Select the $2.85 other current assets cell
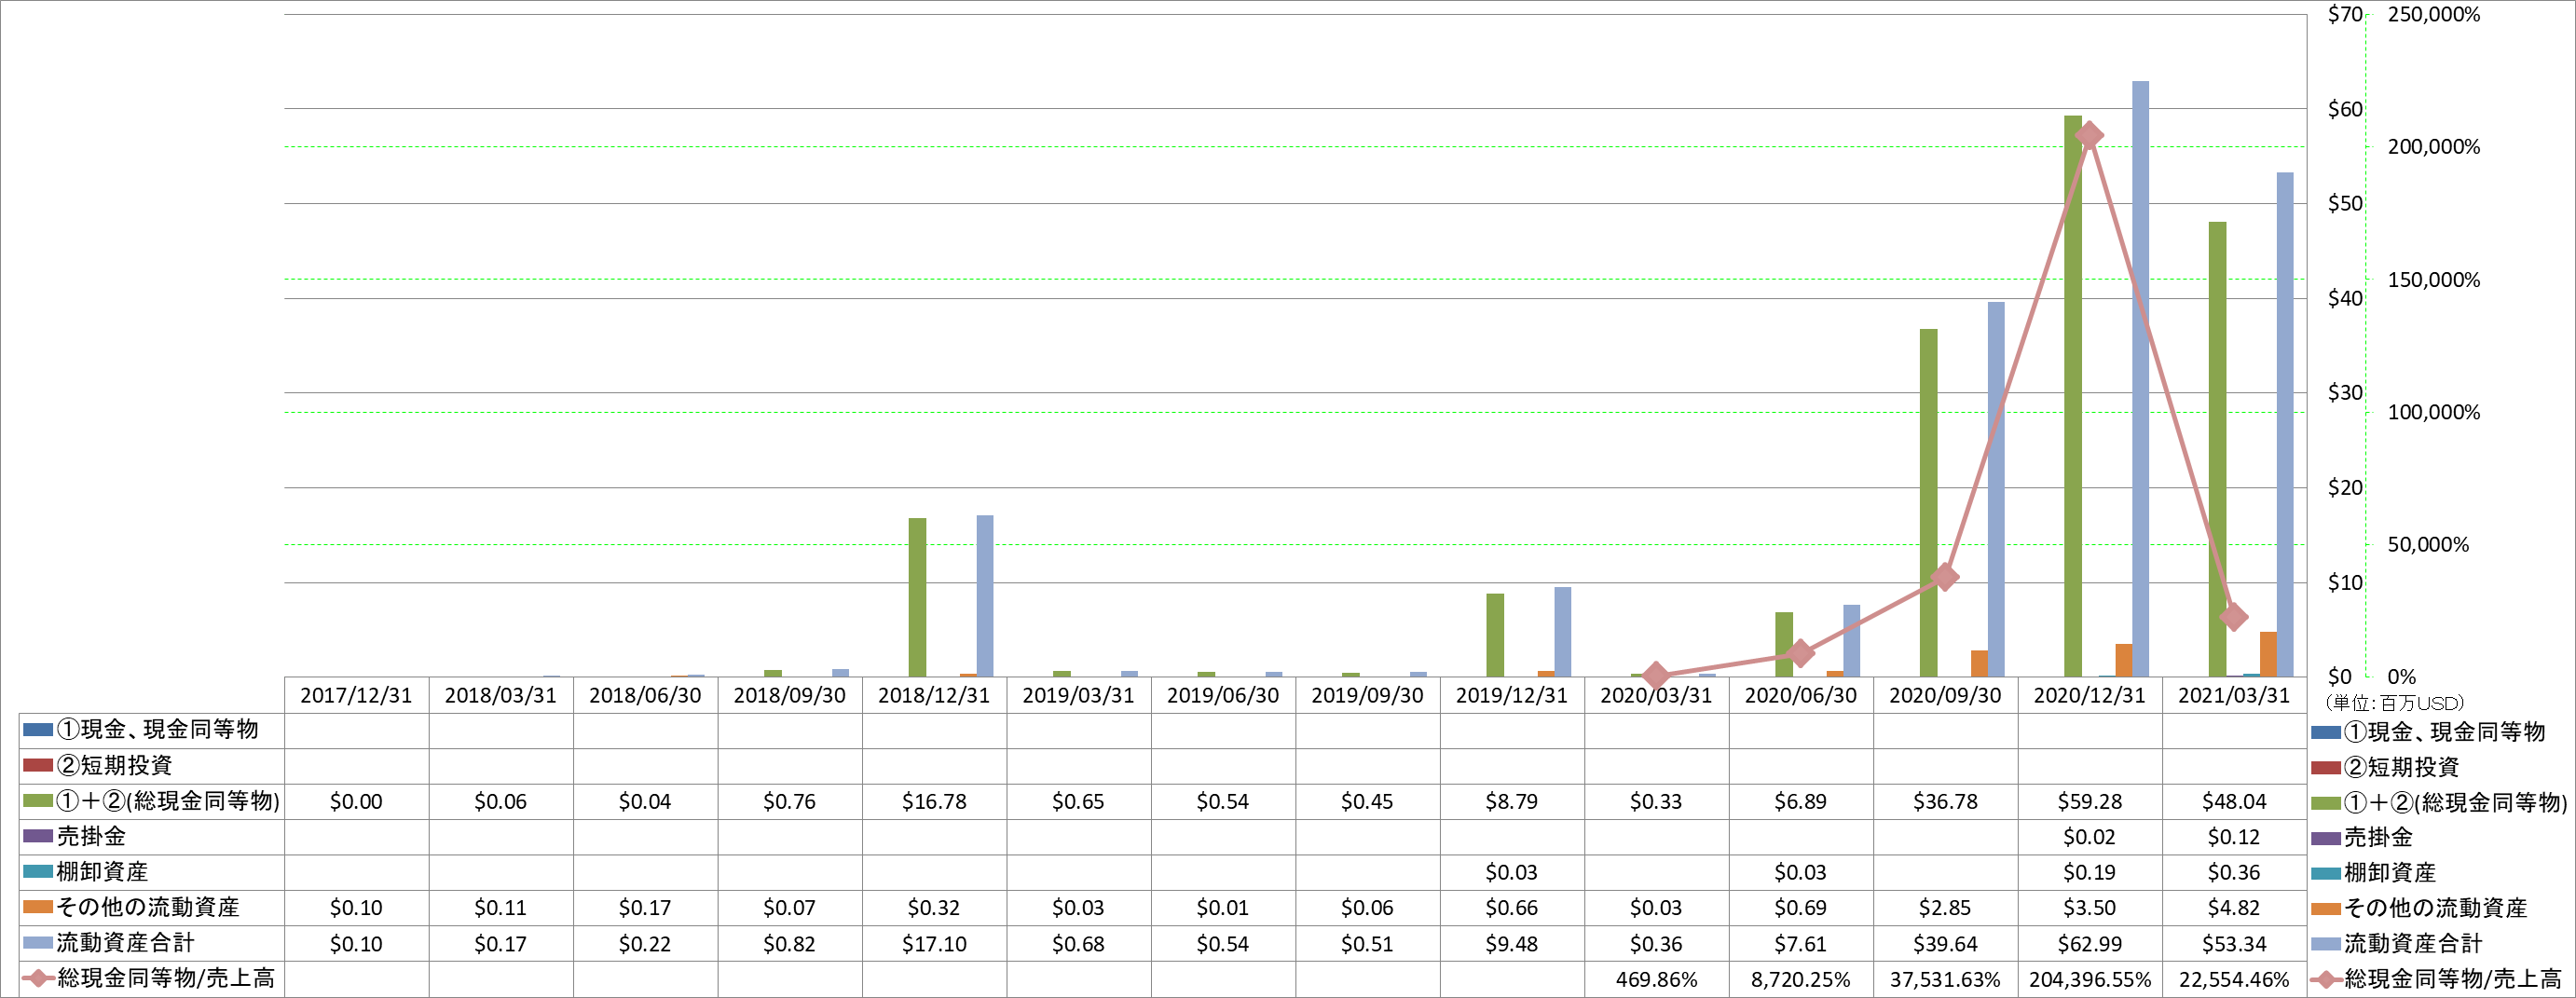 click(1945, 908)
